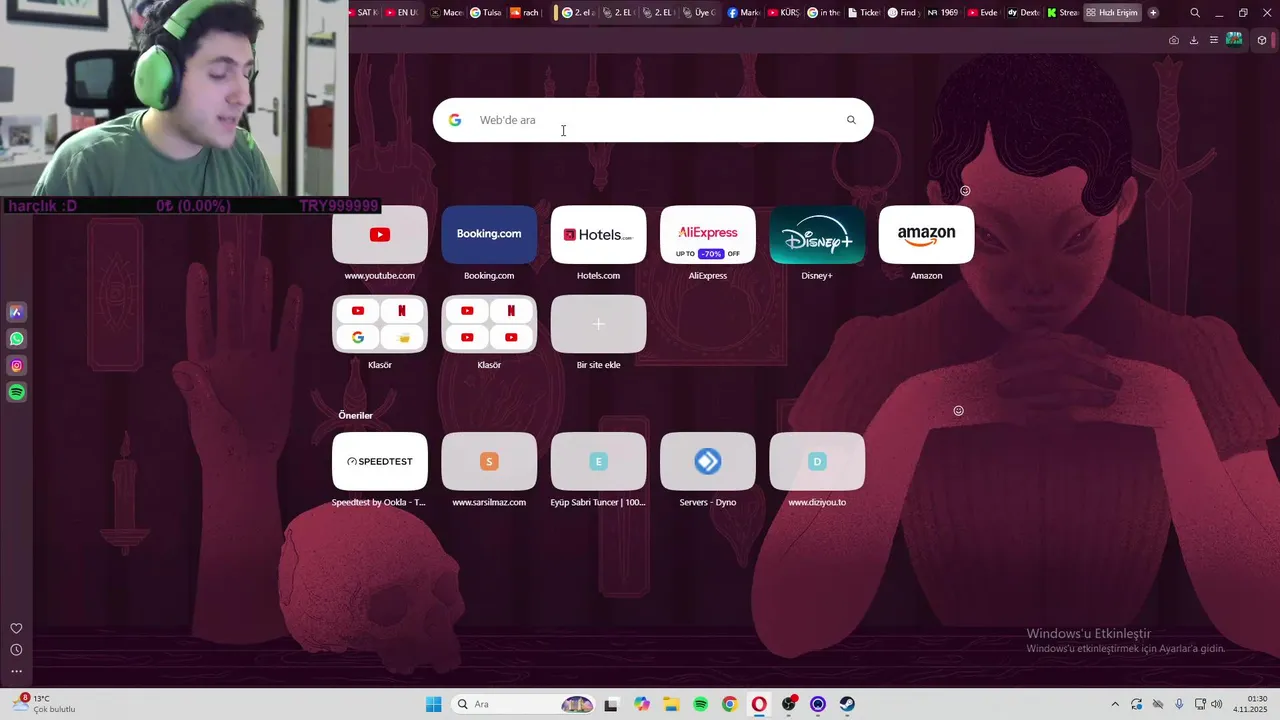Image resolution: width=1280 pixels, height=720 pixels.
Task: Switch to the Dexte tab
Action: [1024, 13]
